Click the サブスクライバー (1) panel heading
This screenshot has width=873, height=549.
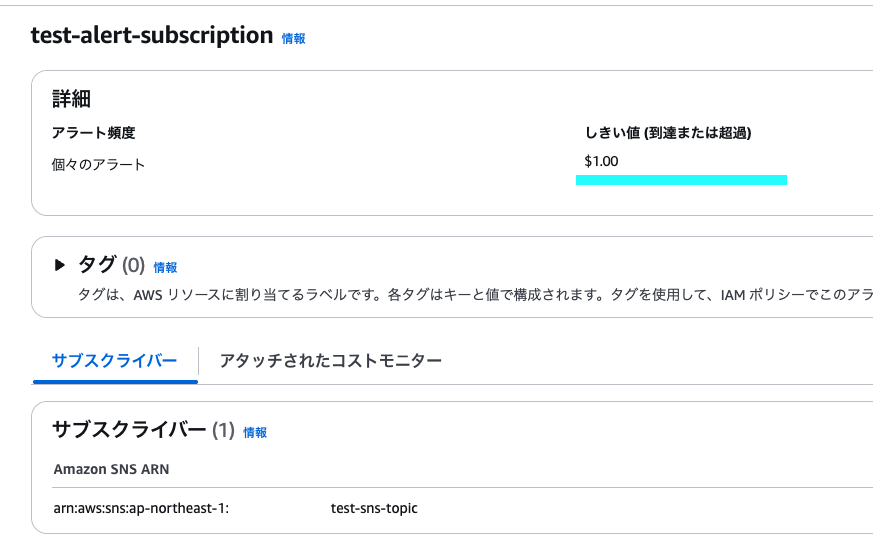[143, 430]
